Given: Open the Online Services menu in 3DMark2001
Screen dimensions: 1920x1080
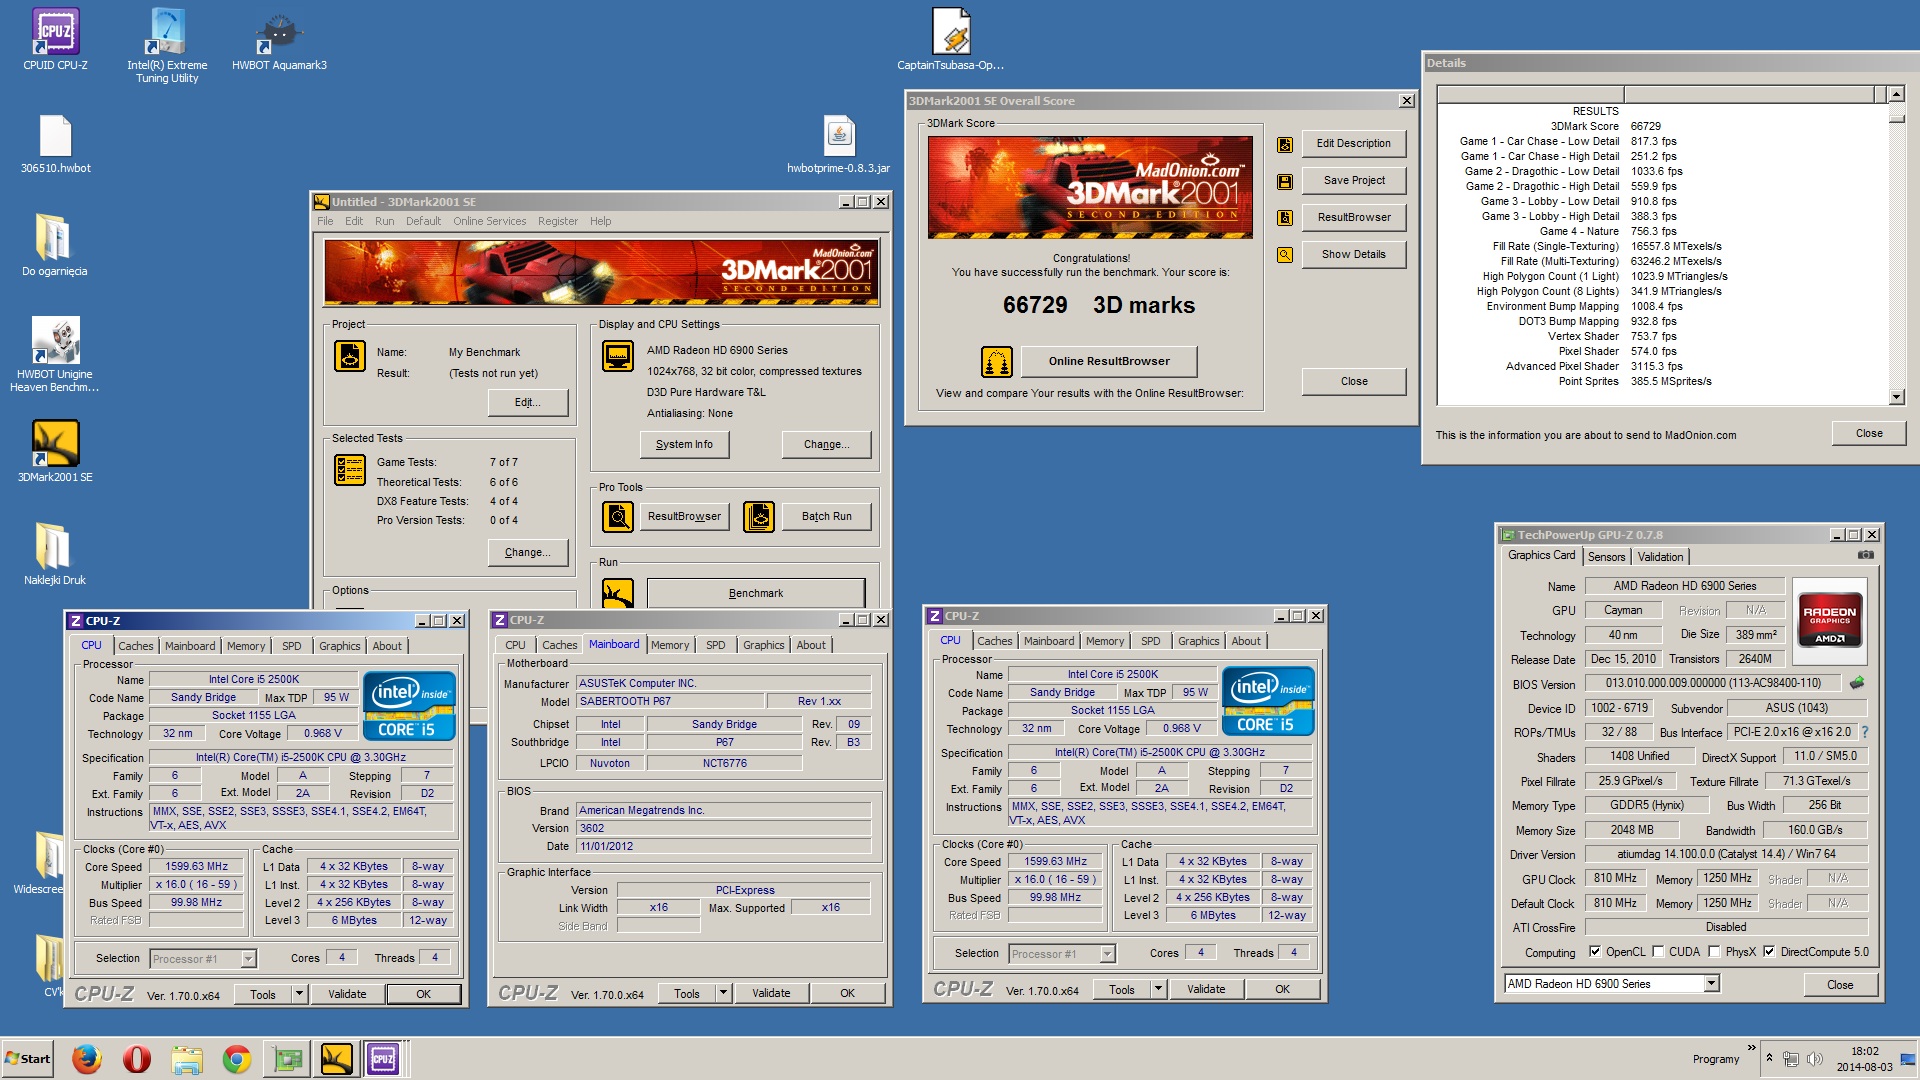Looking at the screenshot, I should tap(489, 221).
